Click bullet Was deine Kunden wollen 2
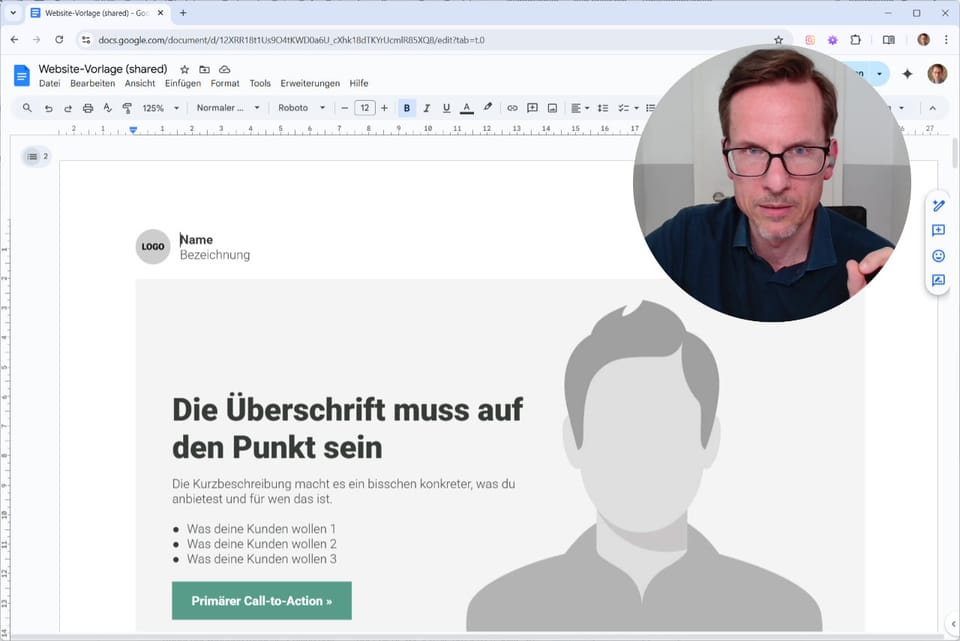The image size is (960, 641). [x=261, y=544]
